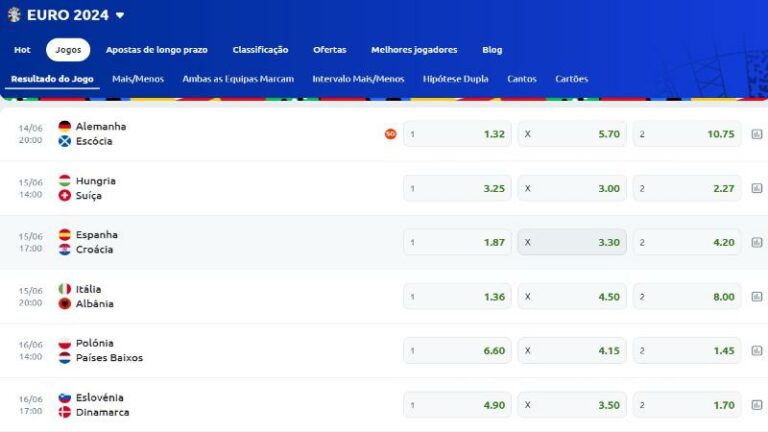Screen dimensions: 768x432
Task: Go to Apostas de longo prazo
Action: (x=157, y=50)
